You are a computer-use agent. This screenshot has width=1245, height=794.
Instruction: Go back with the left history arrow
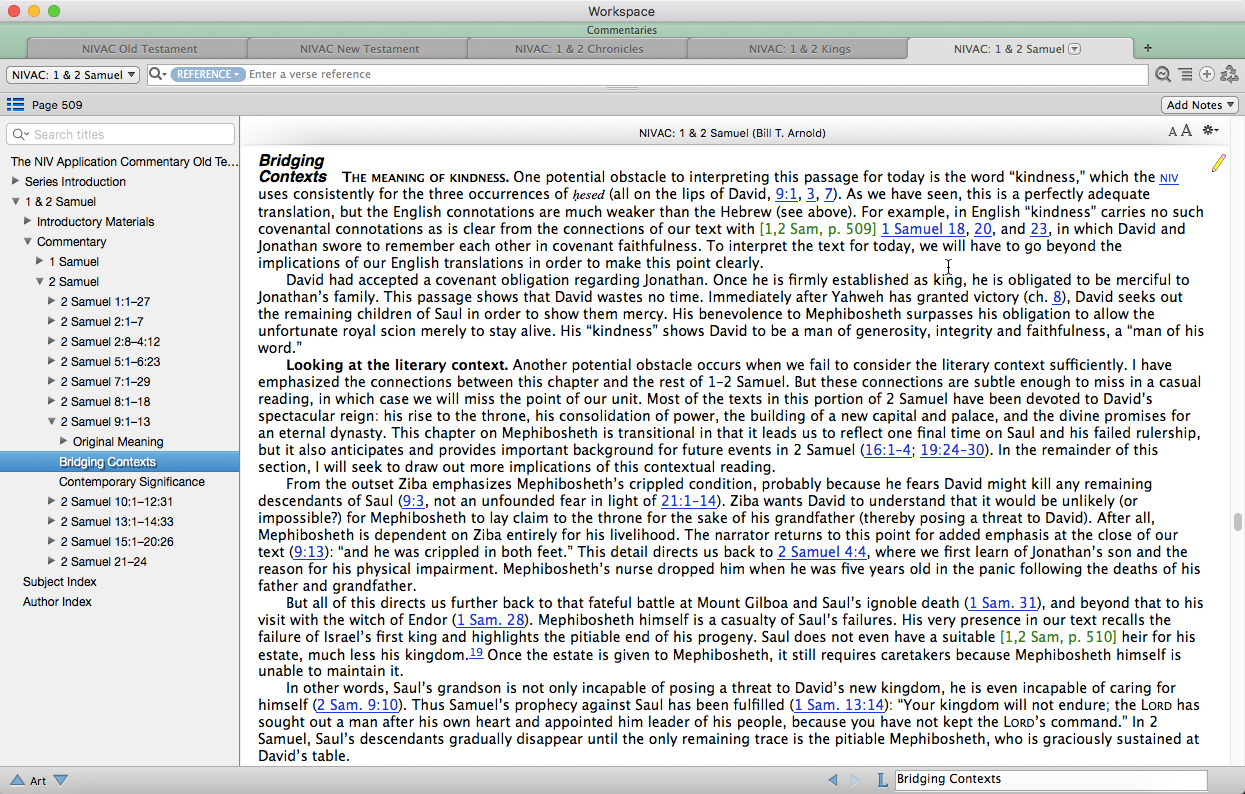(833, 780)
